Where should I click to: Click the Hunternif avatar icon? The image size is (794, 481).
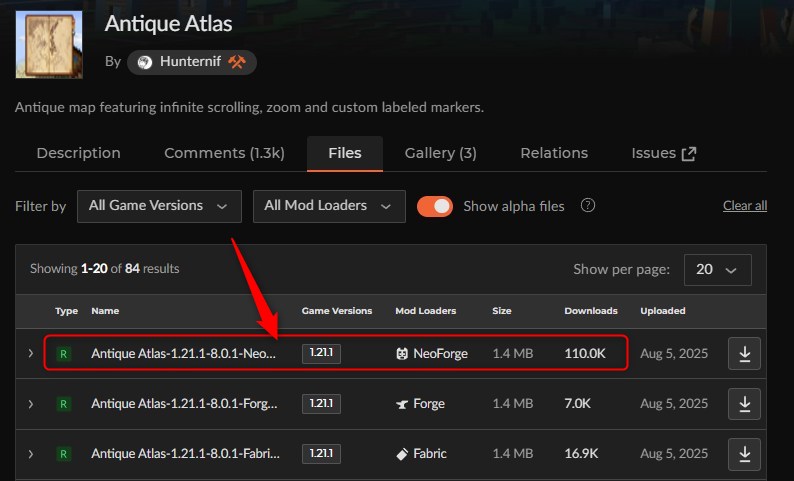click(145, 62)
